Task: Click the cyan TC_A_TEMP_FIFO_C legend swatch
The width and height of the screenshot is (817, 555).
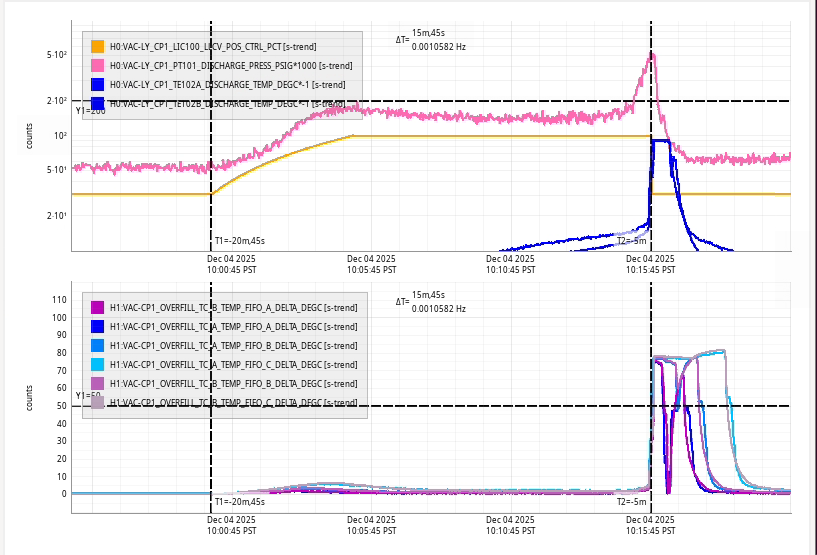Action: click(98, 364)
